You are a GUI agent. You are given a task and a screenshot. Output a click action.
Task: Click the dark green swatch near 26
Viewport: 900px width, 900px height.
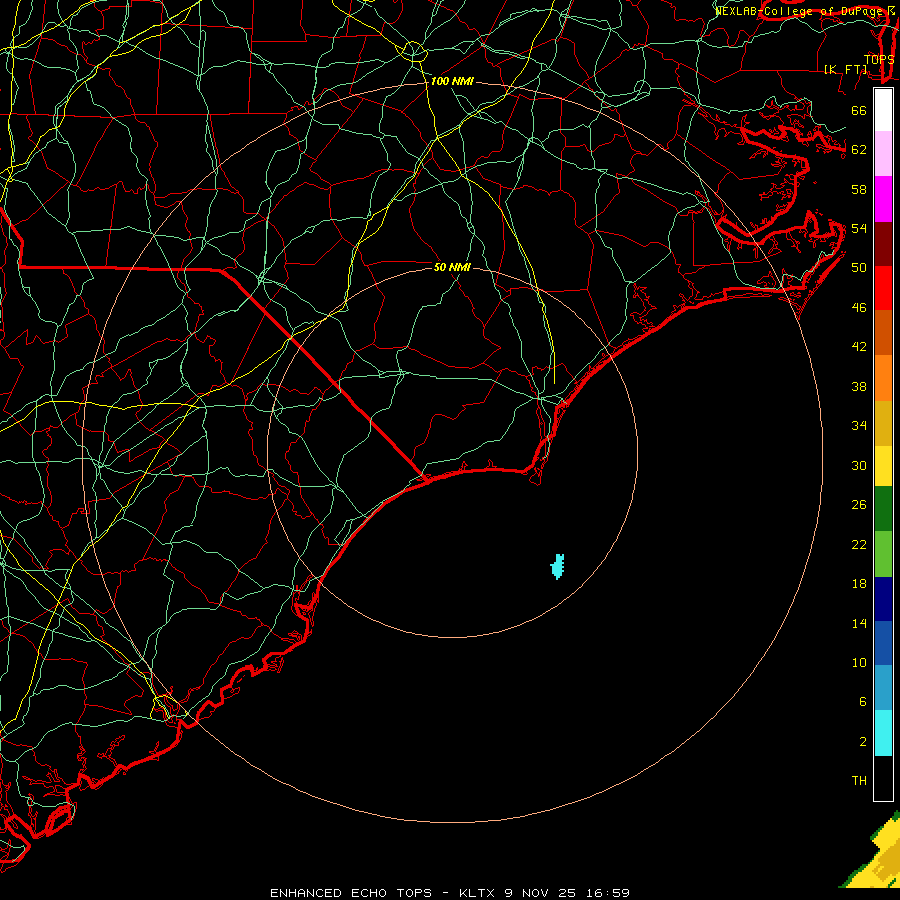[x=883, y=509]
